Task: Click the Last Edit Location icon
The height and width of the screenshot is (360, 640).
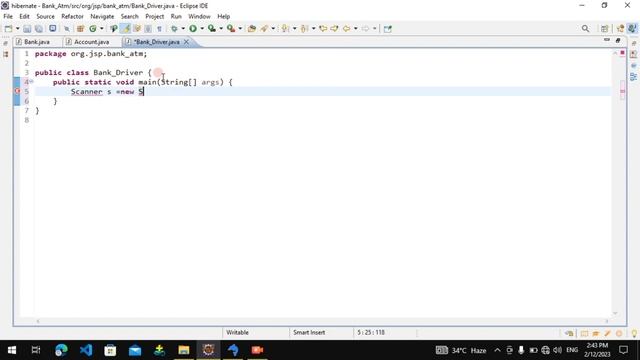Action: pos(323,29)
